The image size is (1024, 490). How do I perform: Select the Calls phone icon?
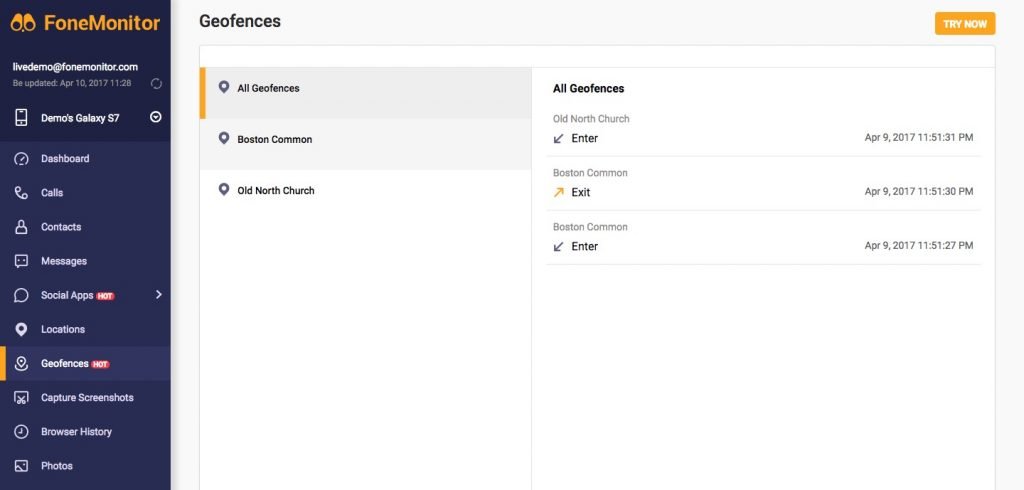tap(22, 193)
